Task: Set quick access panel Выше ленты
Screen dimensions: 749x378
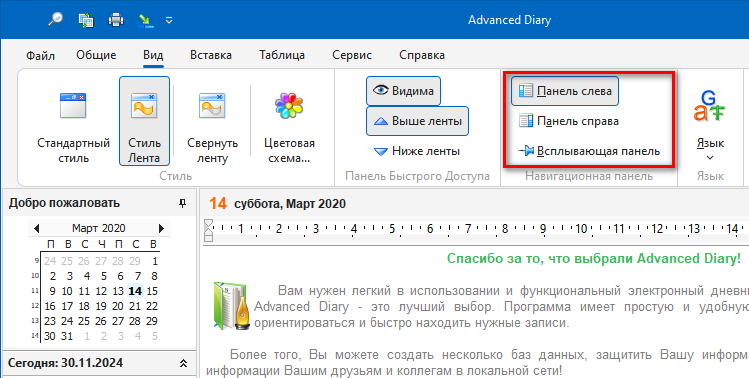Action: click(x=417, y=121)
